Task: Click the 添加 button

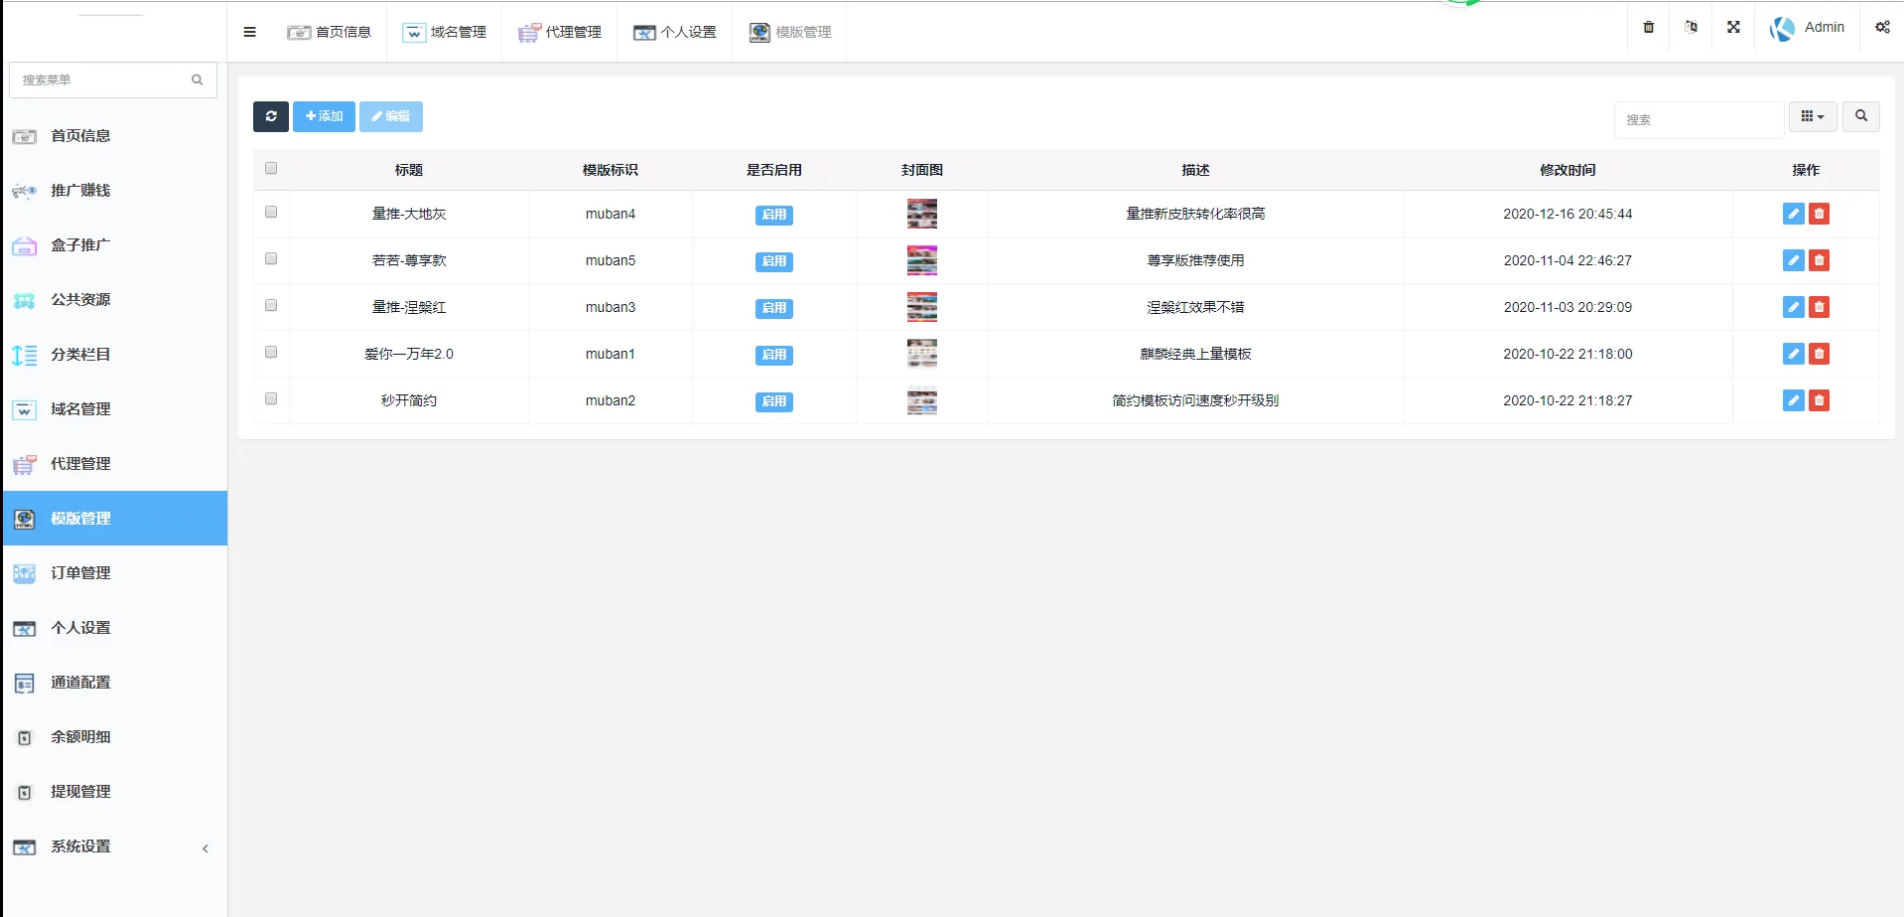Action: [324, 117]
